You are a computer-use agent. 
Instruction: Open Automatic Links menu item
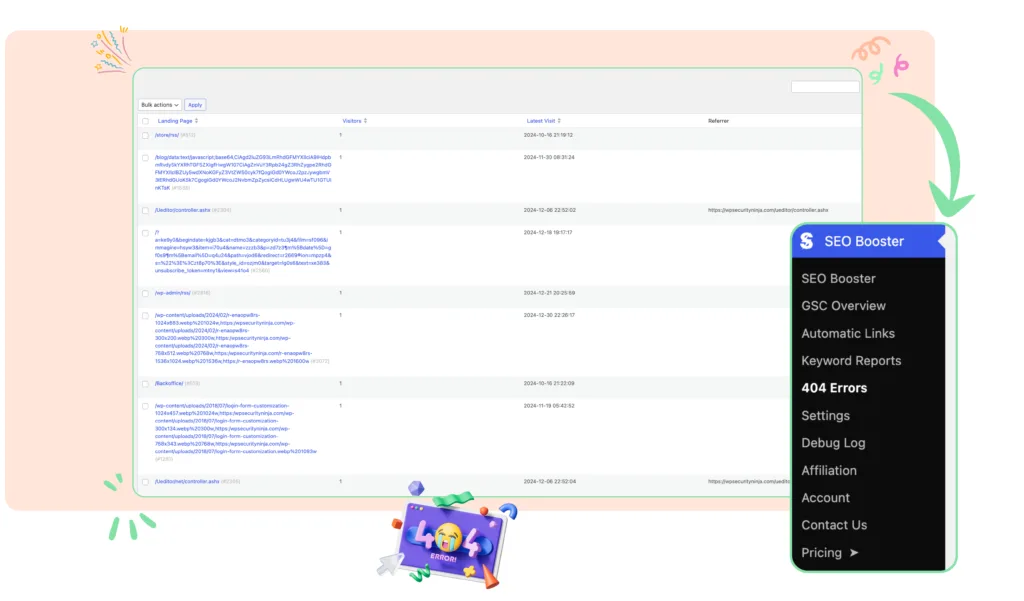848,333
